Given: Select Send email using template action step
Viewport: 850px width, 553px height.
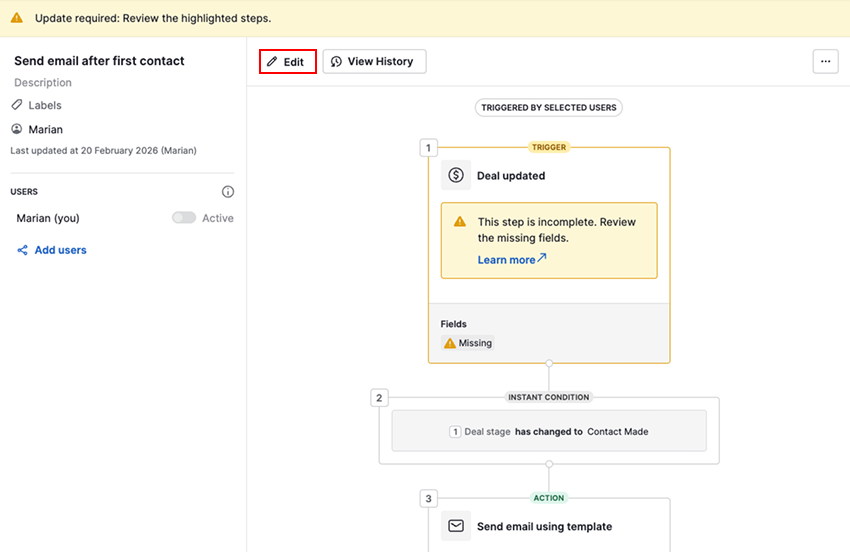Looking at the screenshot, I should [544, 526].
